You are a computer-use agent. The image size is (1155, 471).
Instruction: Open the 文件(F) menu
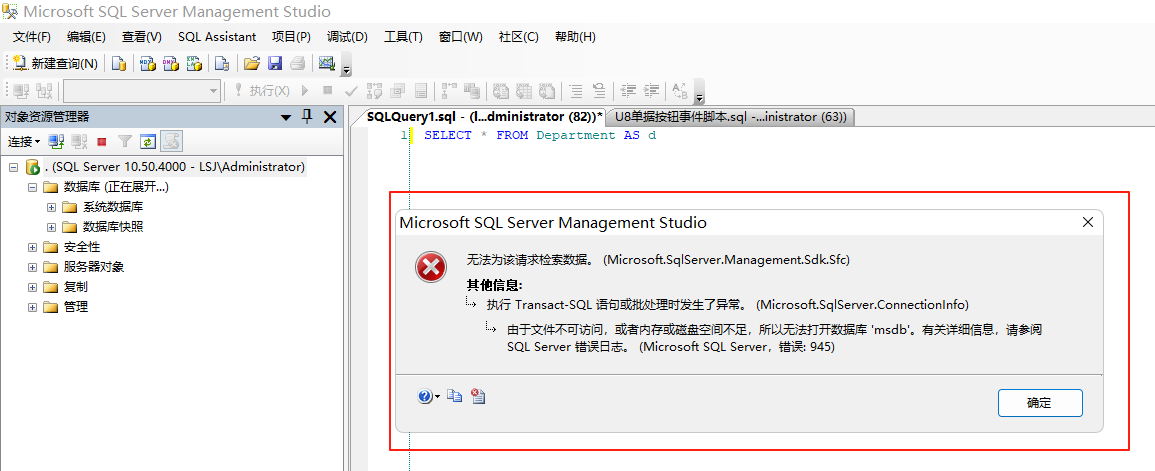(32, 37)
